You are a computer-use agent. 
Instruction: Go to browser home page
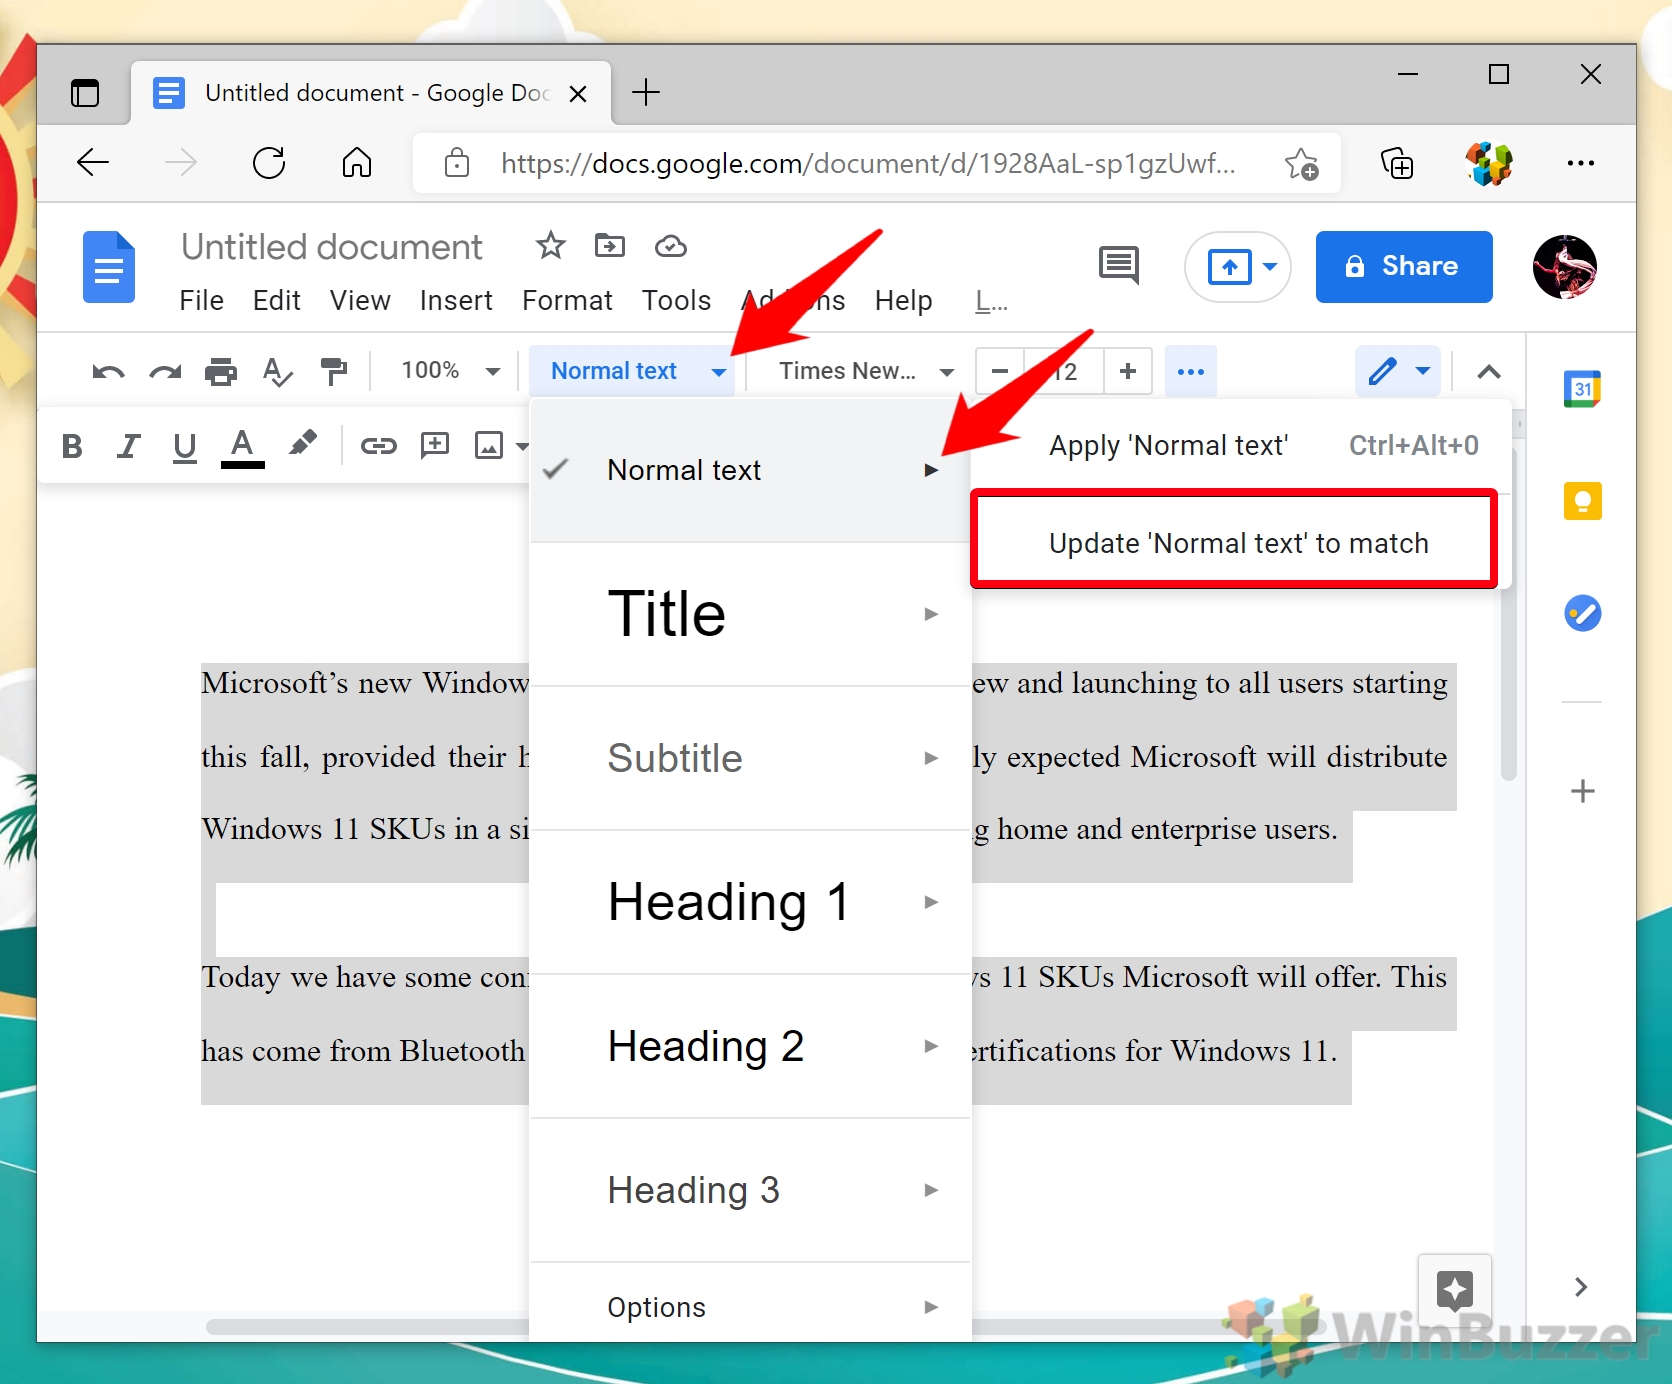click(x=357, y=163)
